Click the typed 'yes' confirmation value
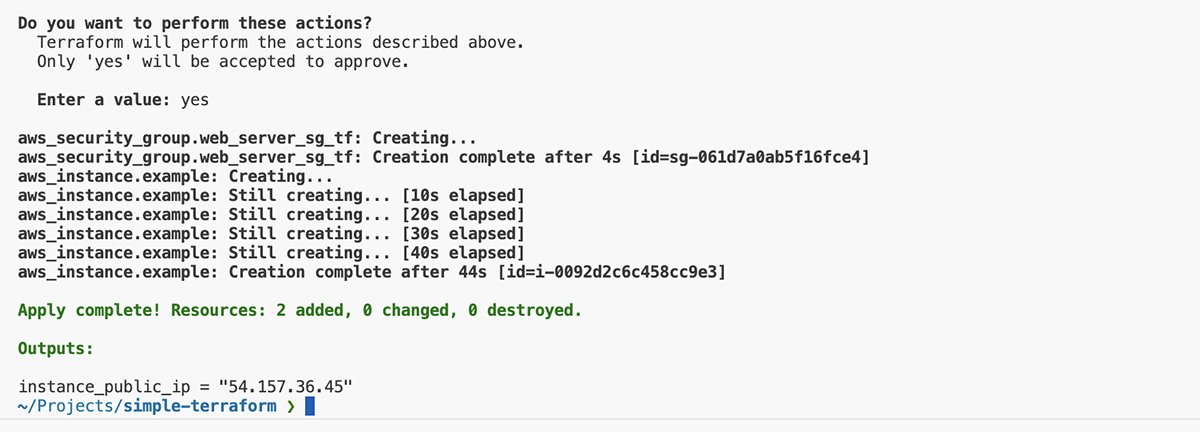Viewport: 1200px width, 432px height. [x=194, y=100]
